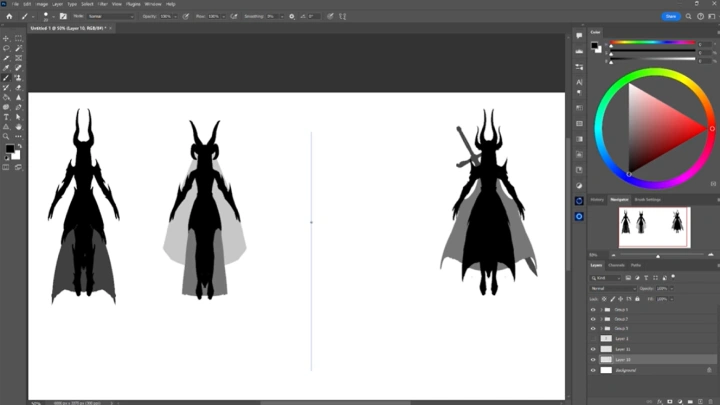Switch to the Paths tab
The width and height of the screenshot is (720, 405).
point(636,265)
